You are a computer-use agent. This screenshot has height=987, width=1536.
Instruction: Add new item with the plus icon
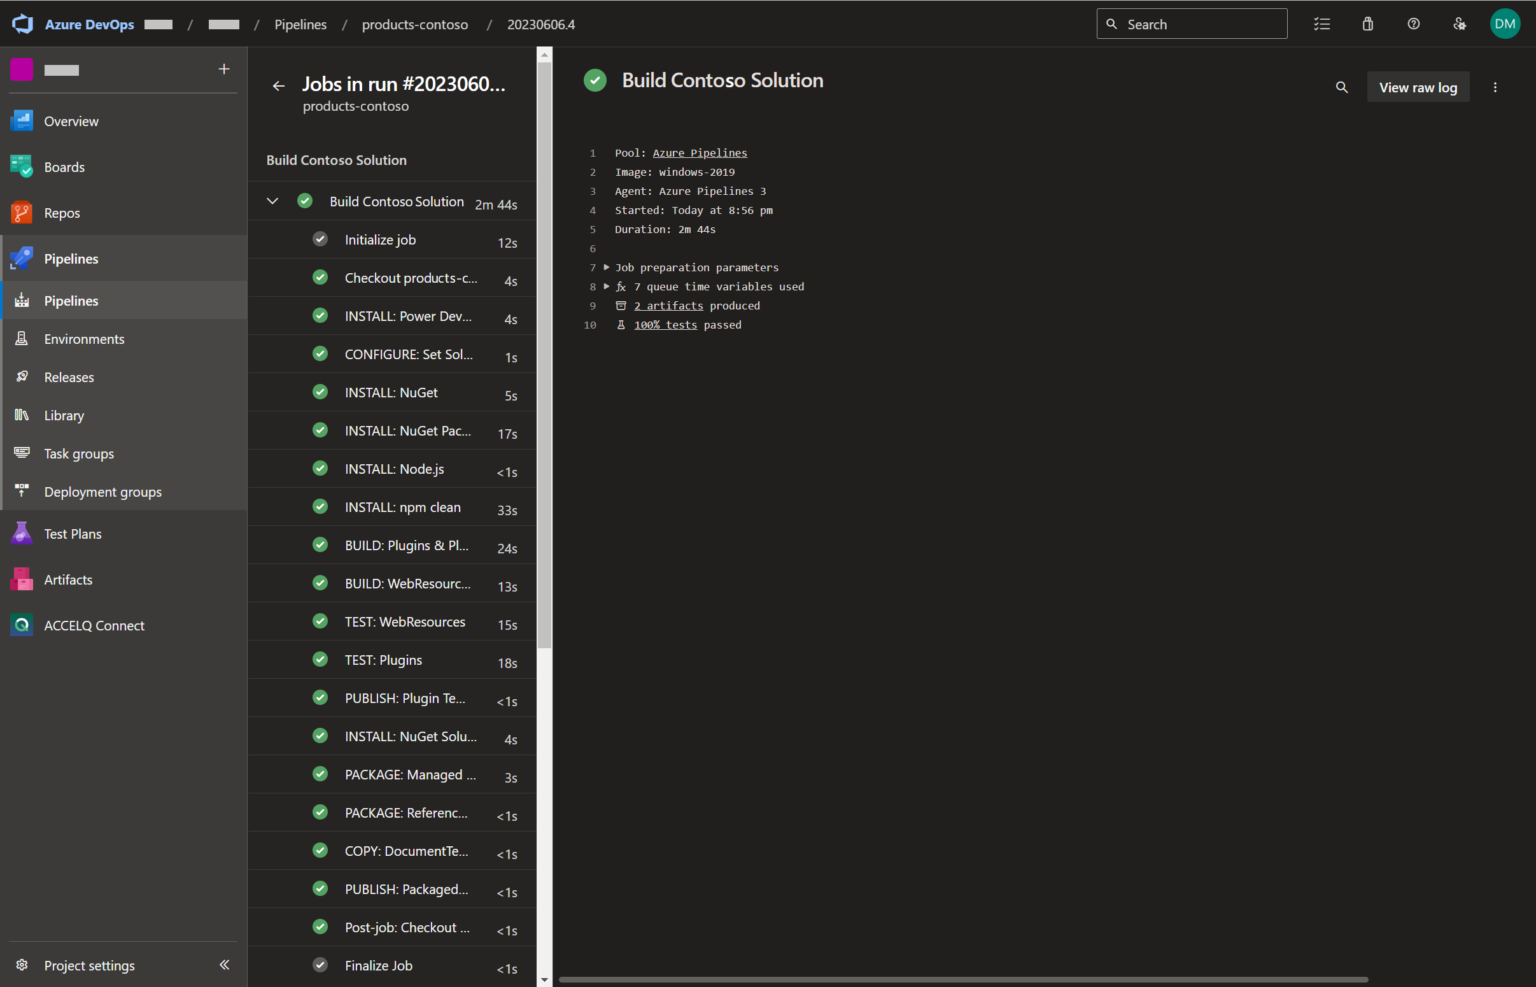coord(224,69)
